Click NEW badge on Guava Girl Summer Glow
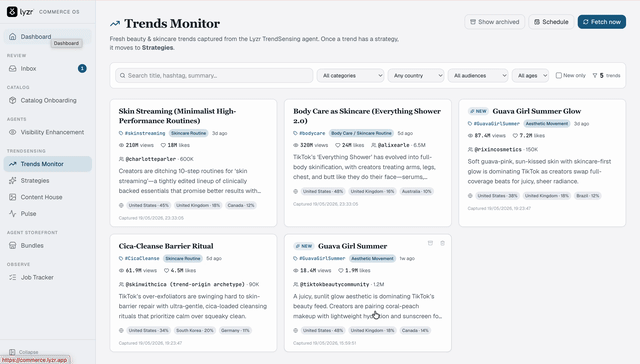Screen dimensions: 640x364 pyautogui.click(x=478, y=111)
